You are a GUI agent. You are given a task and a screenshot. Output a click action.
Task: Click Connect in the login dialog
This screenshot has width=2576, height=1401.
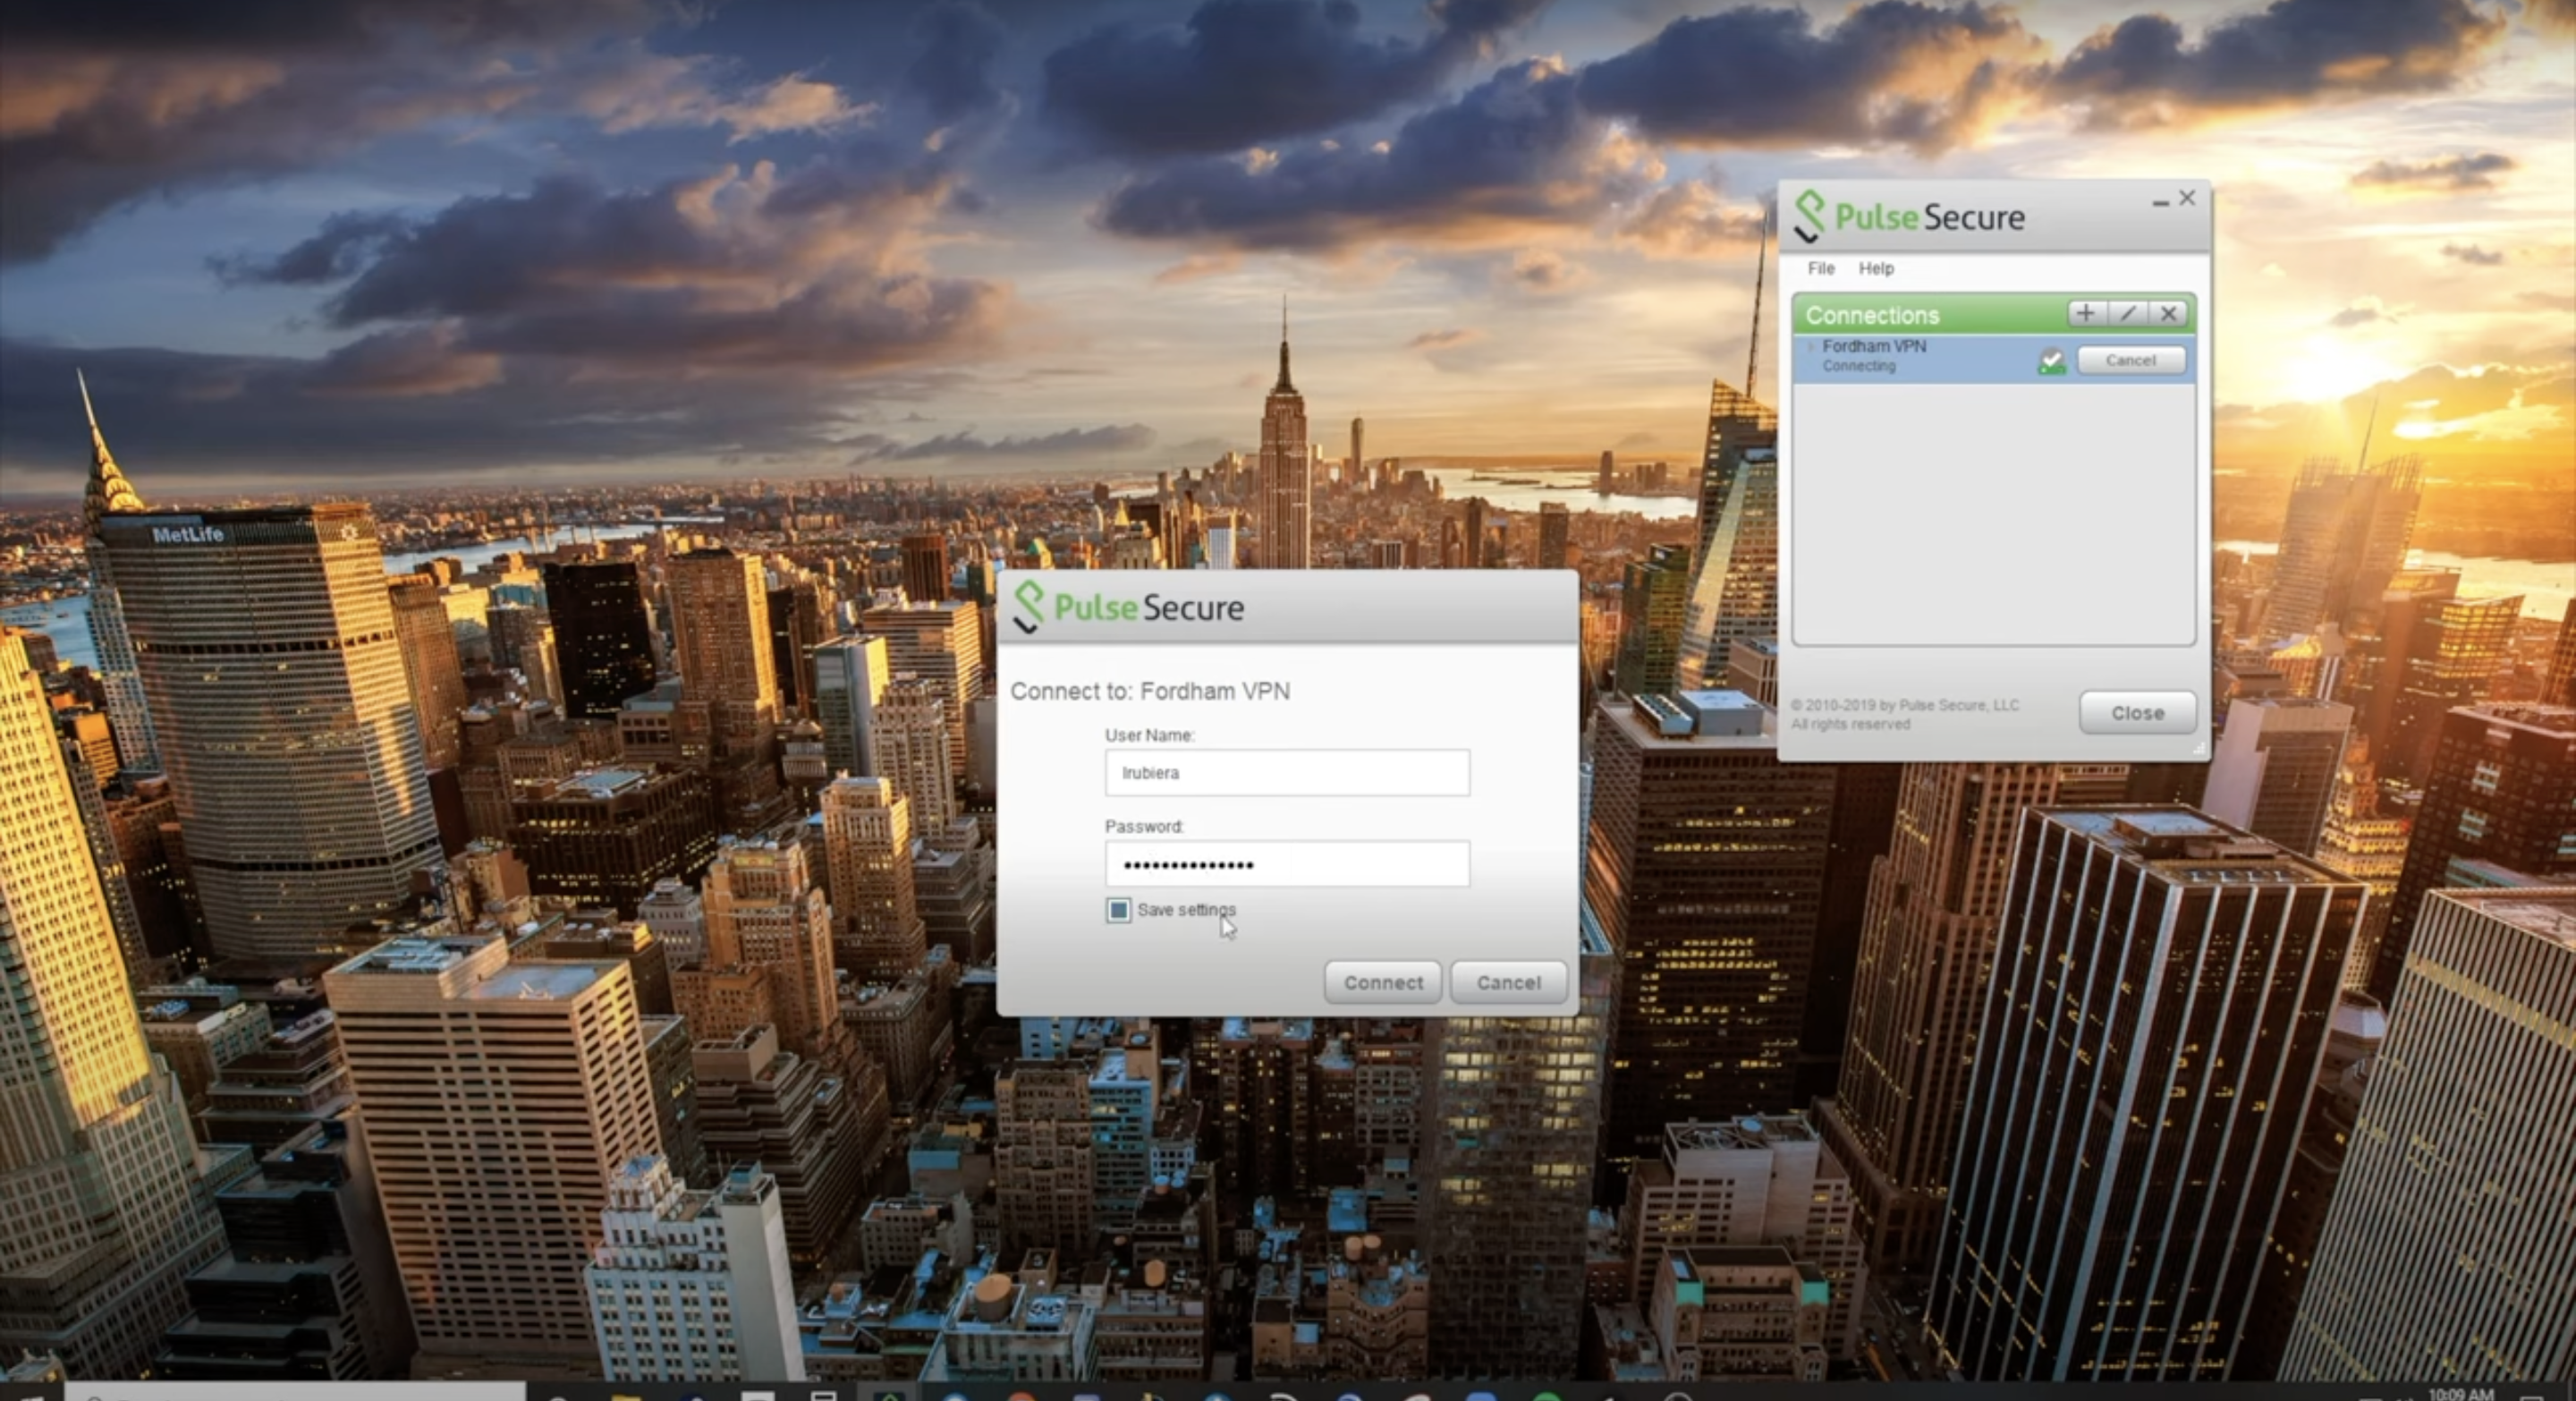[1383, 982]
